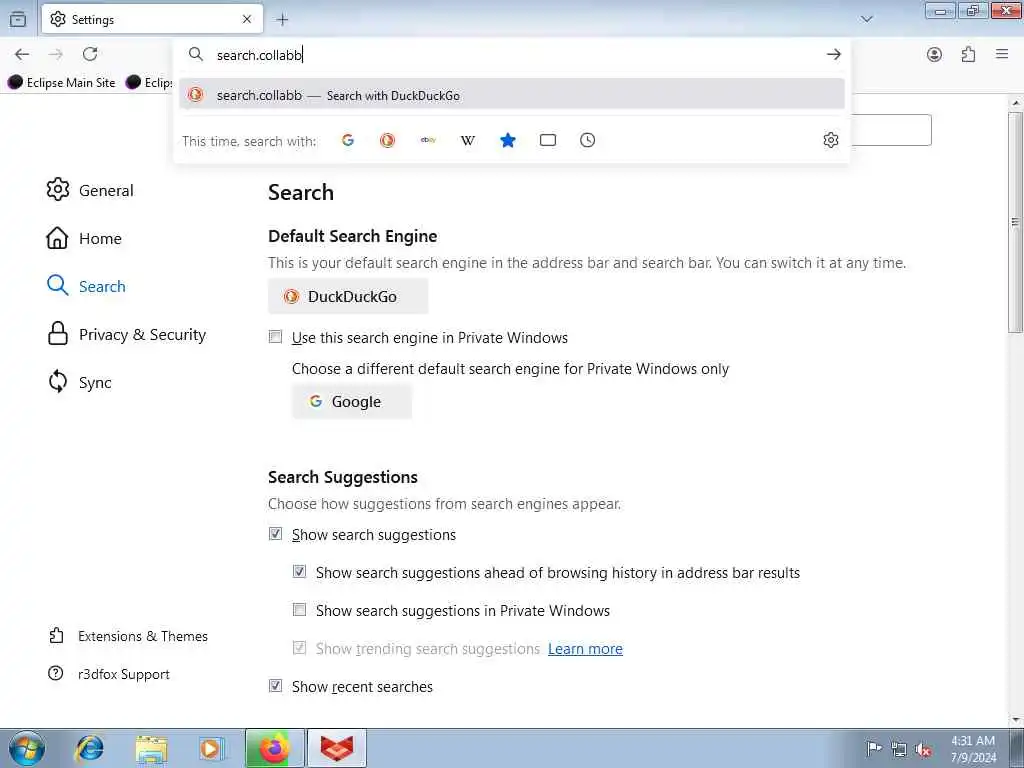Open Windows Media Player from taskbar
Image resolution: width=1024 pixels, height=768 pixels.
(x=212, y=748)
